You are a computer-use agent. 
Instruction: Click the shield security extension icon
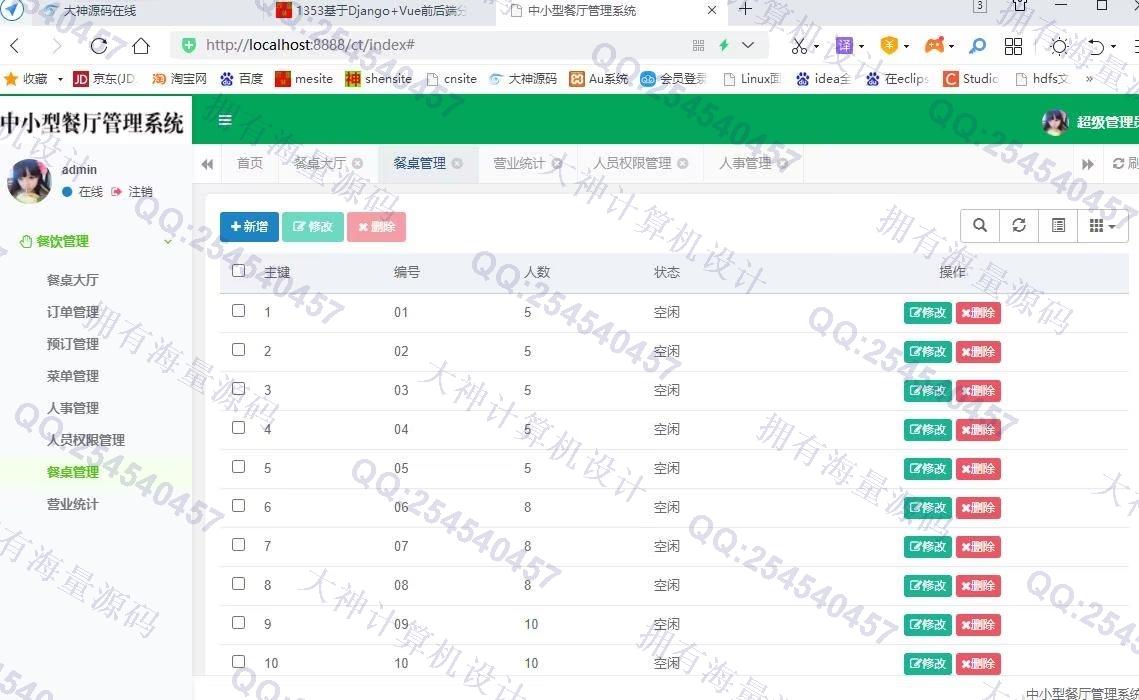tap(889, 46)
